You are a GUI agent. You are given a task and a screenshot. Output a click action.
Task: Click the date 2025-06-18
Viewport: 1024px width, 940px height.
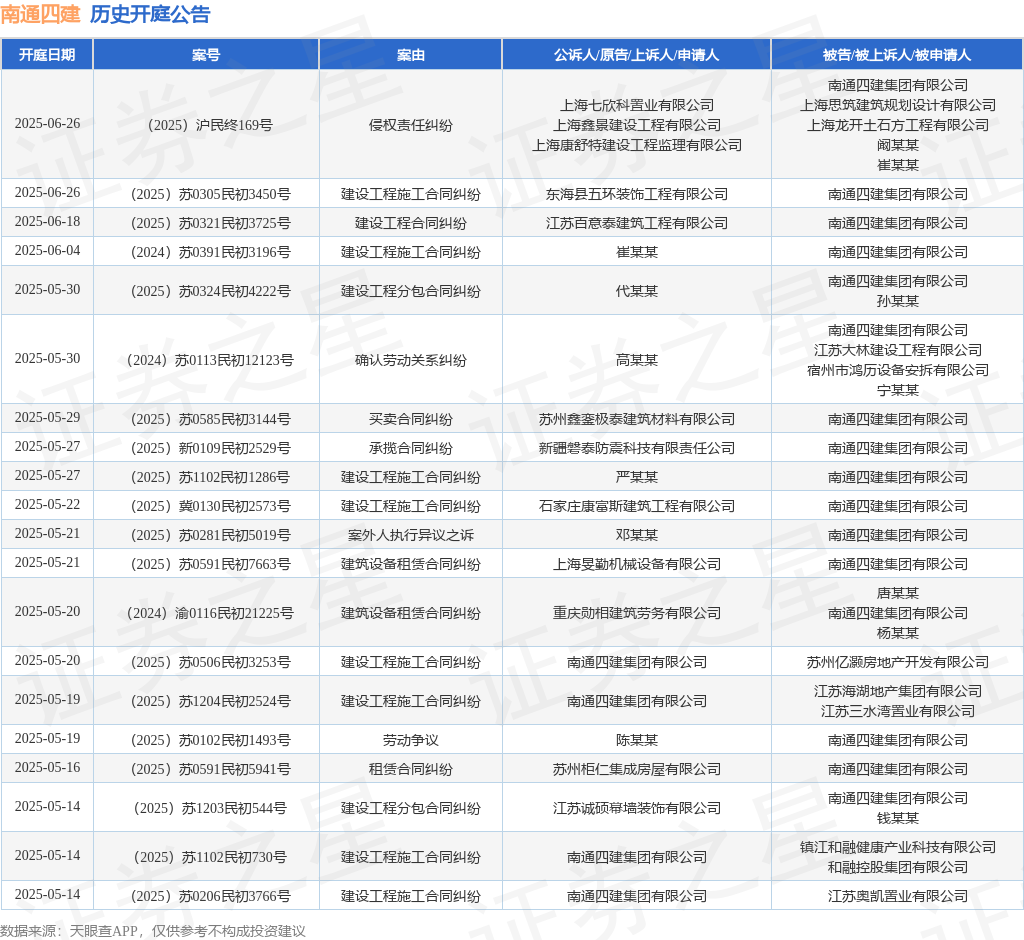tap(47, 221)
